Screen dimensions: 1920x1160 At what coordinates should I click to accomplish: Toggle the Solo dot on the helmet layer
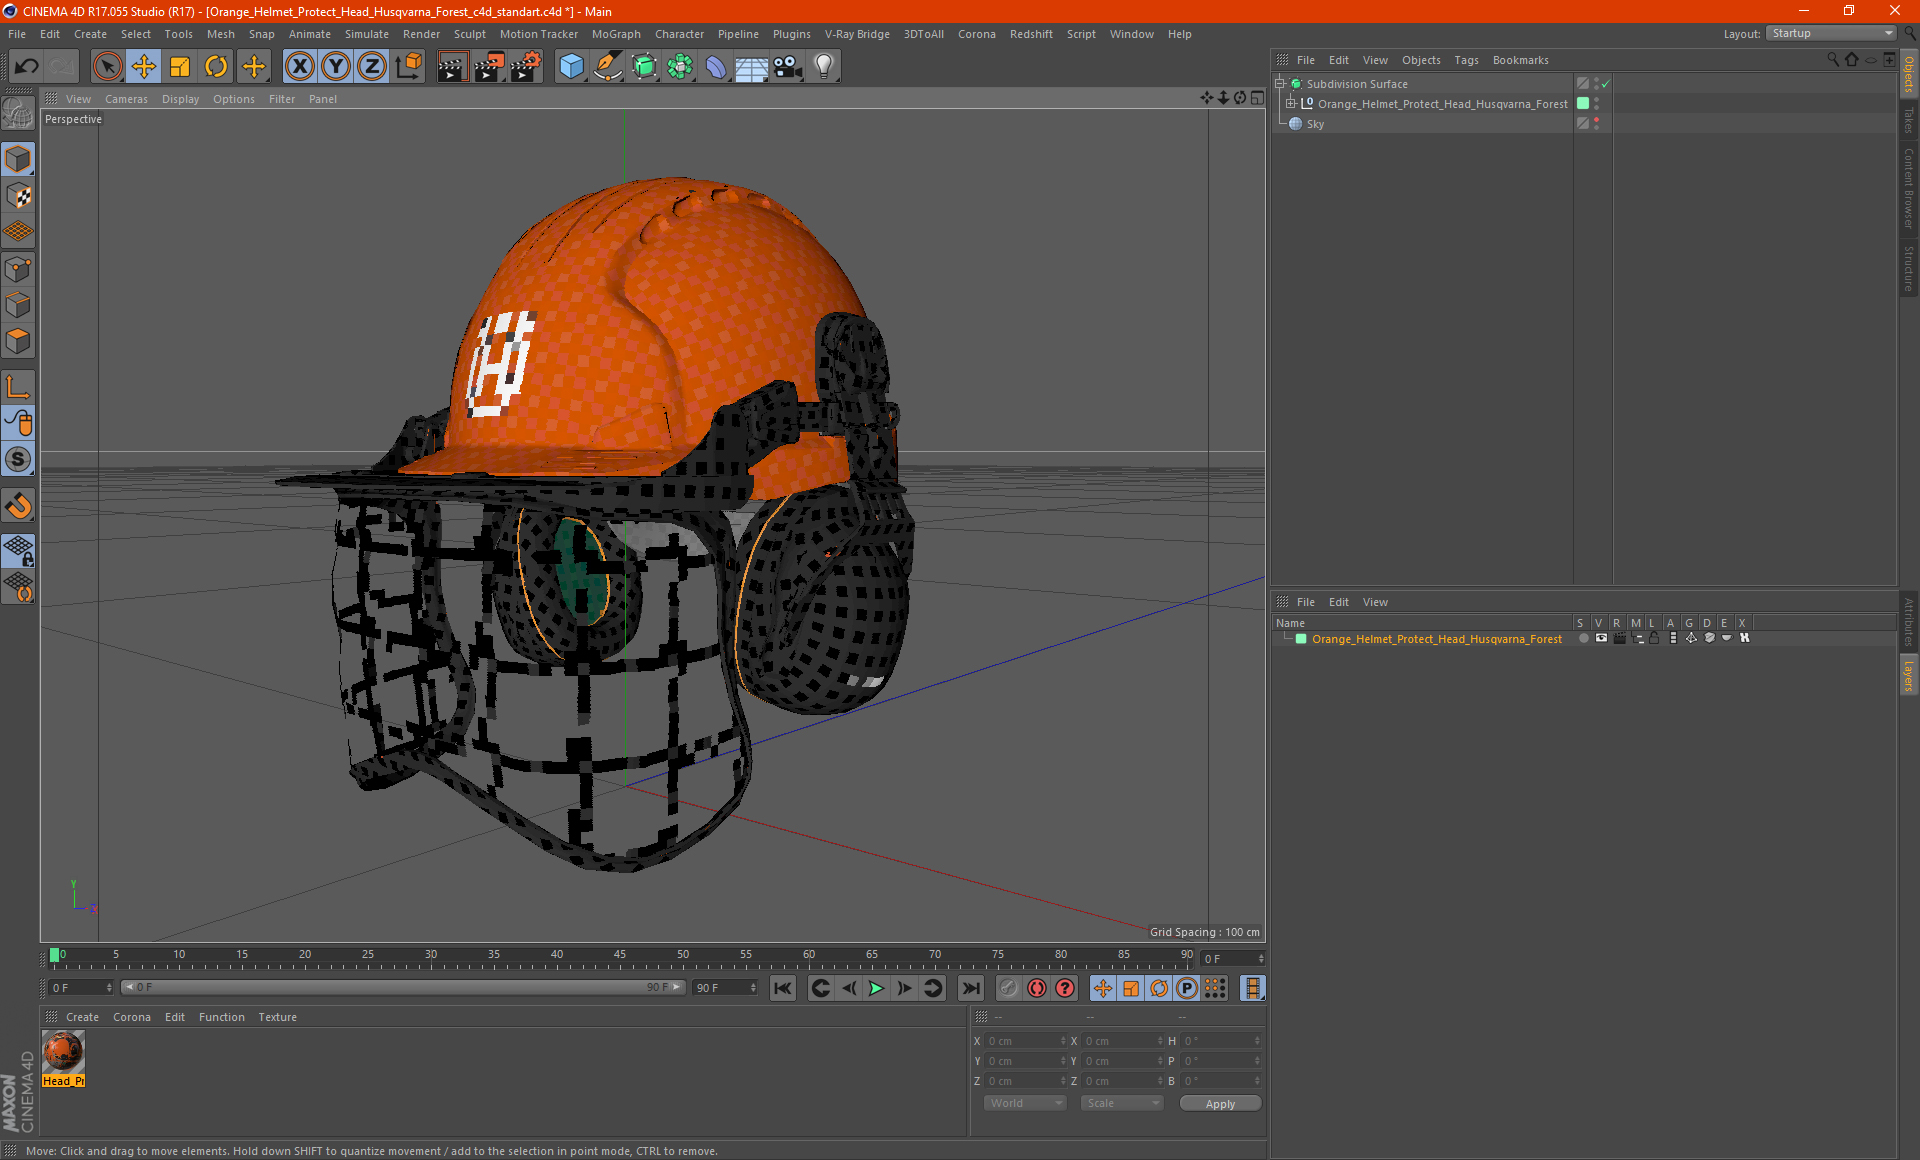pyautogui.click(x=1583, y=638)
